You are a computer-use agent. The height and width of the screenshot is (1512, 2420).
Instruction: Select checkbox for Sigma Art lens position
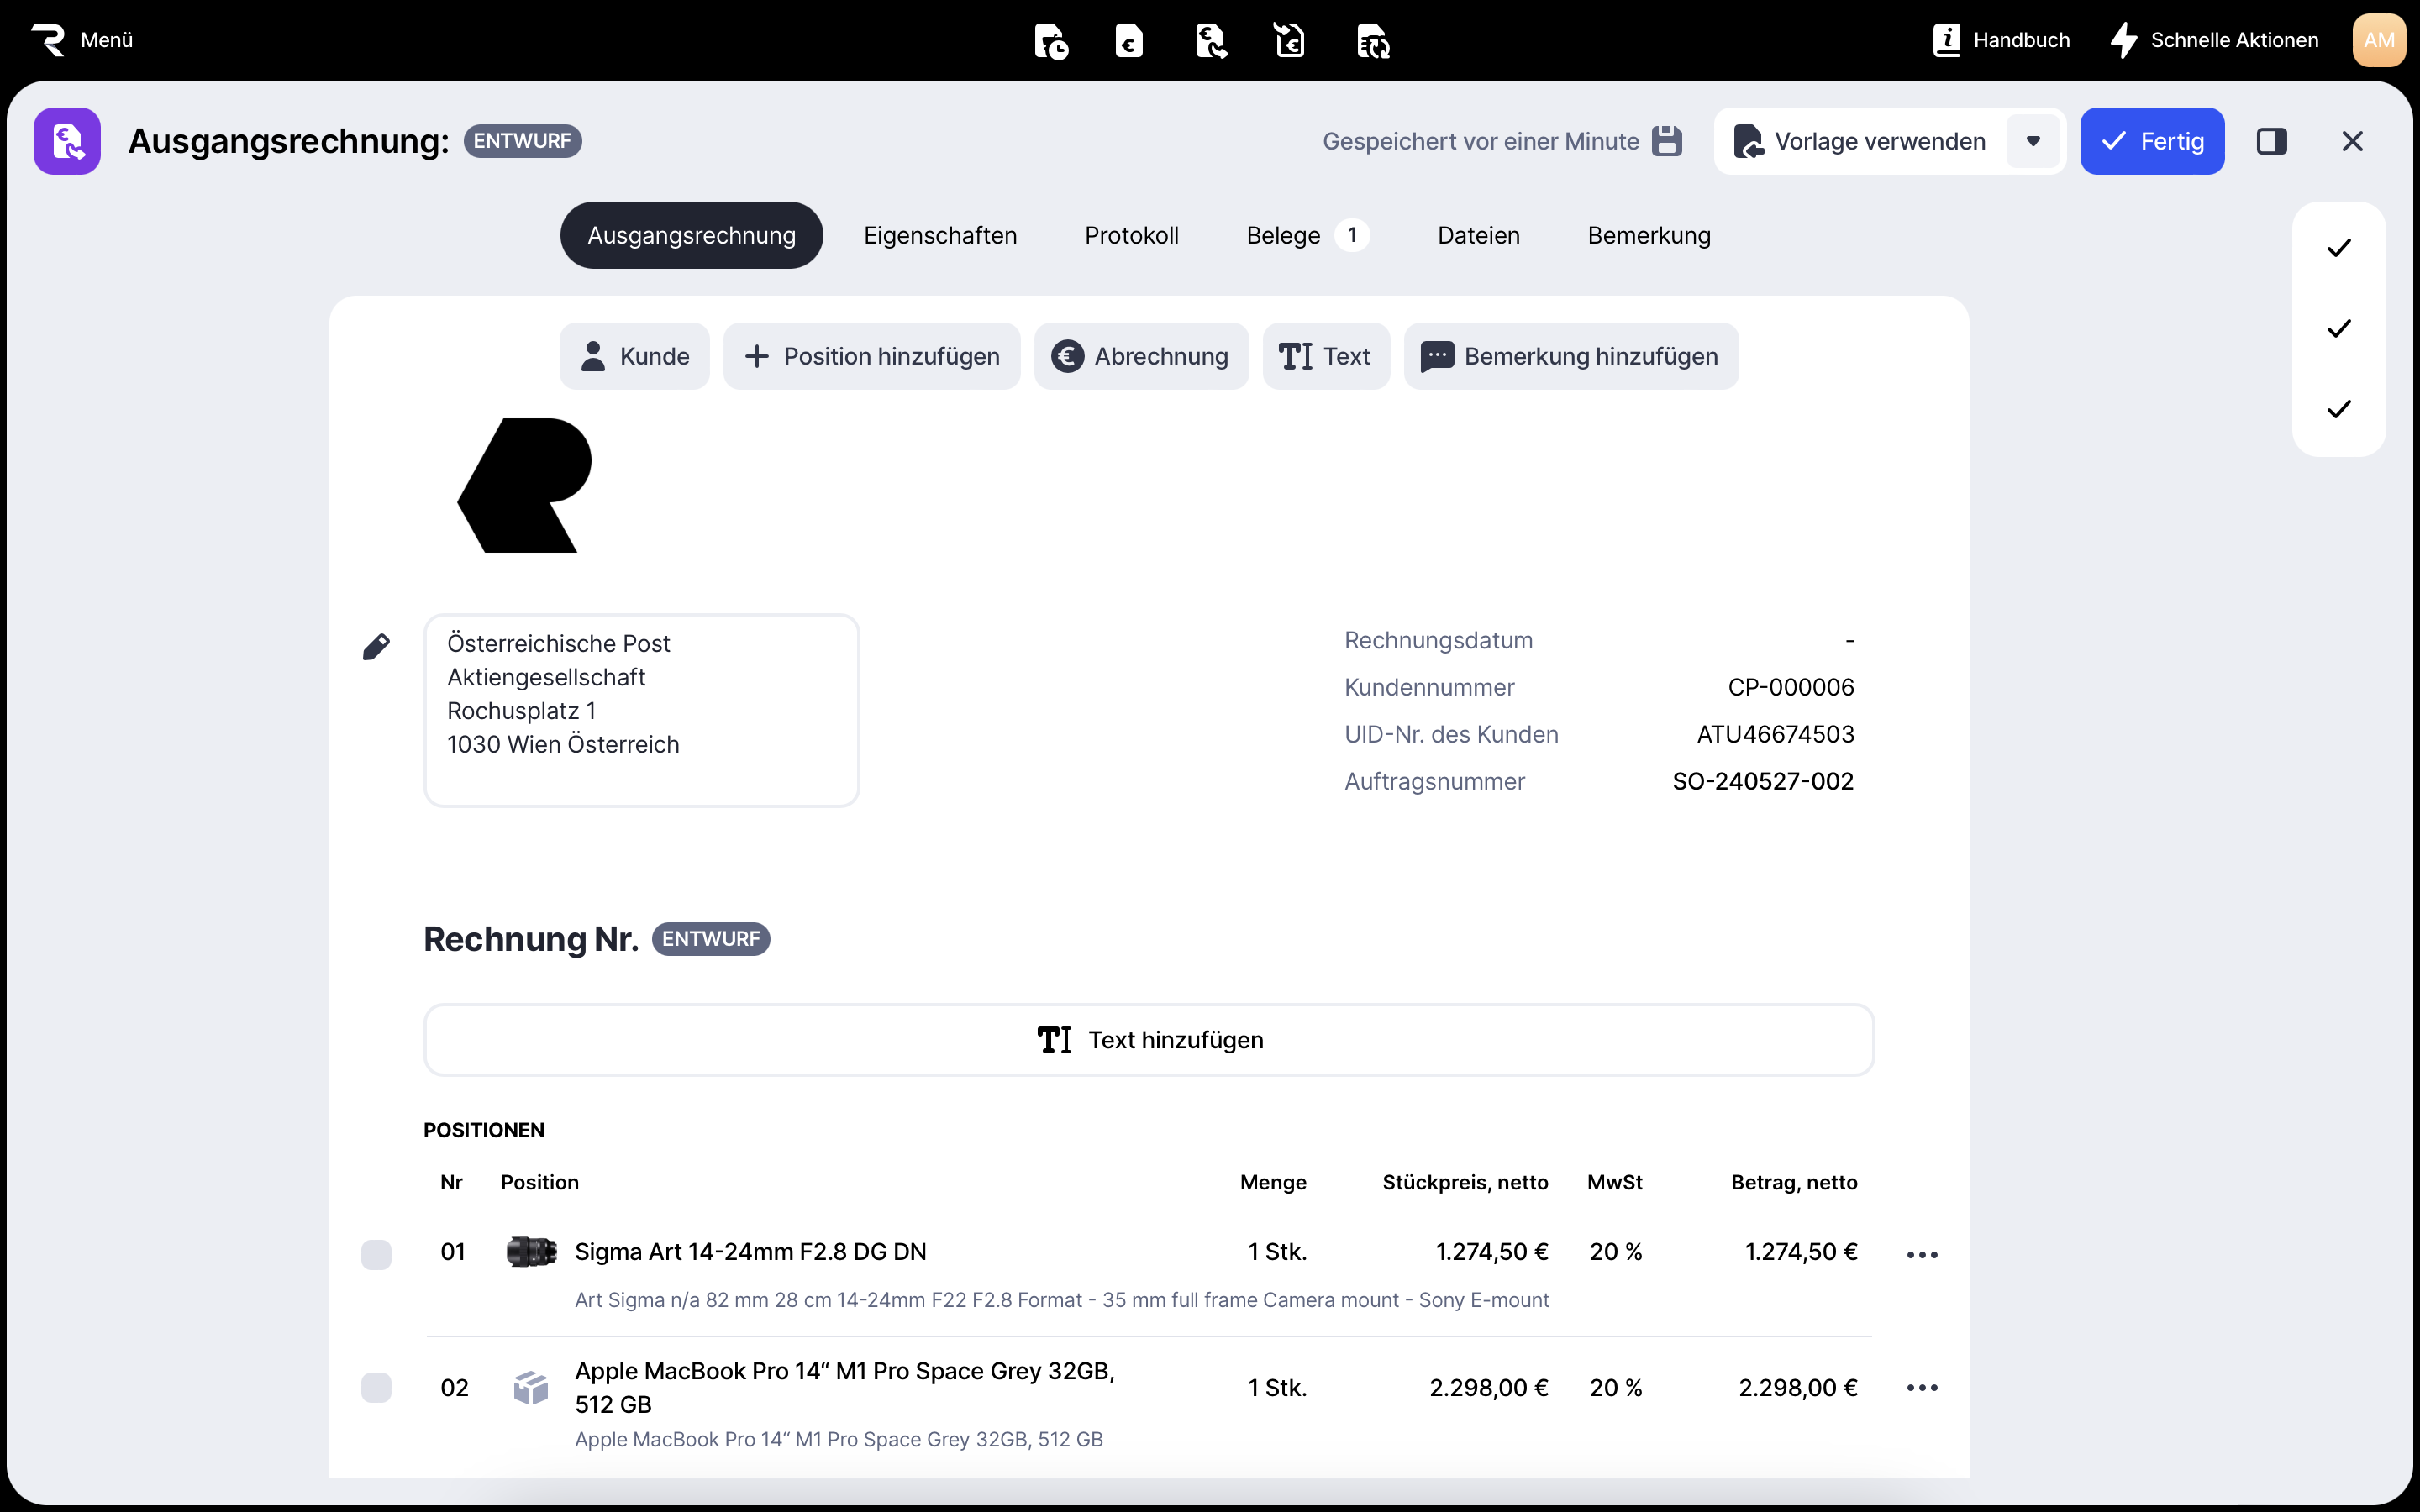coord(376,1254)
